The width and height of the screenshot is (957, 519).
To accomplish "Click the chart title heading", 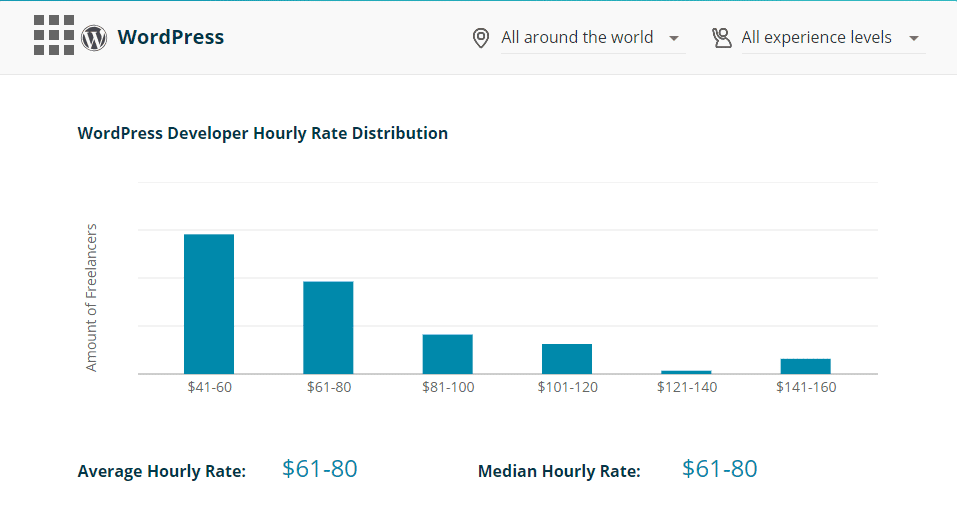I will (x=262, y=133).
